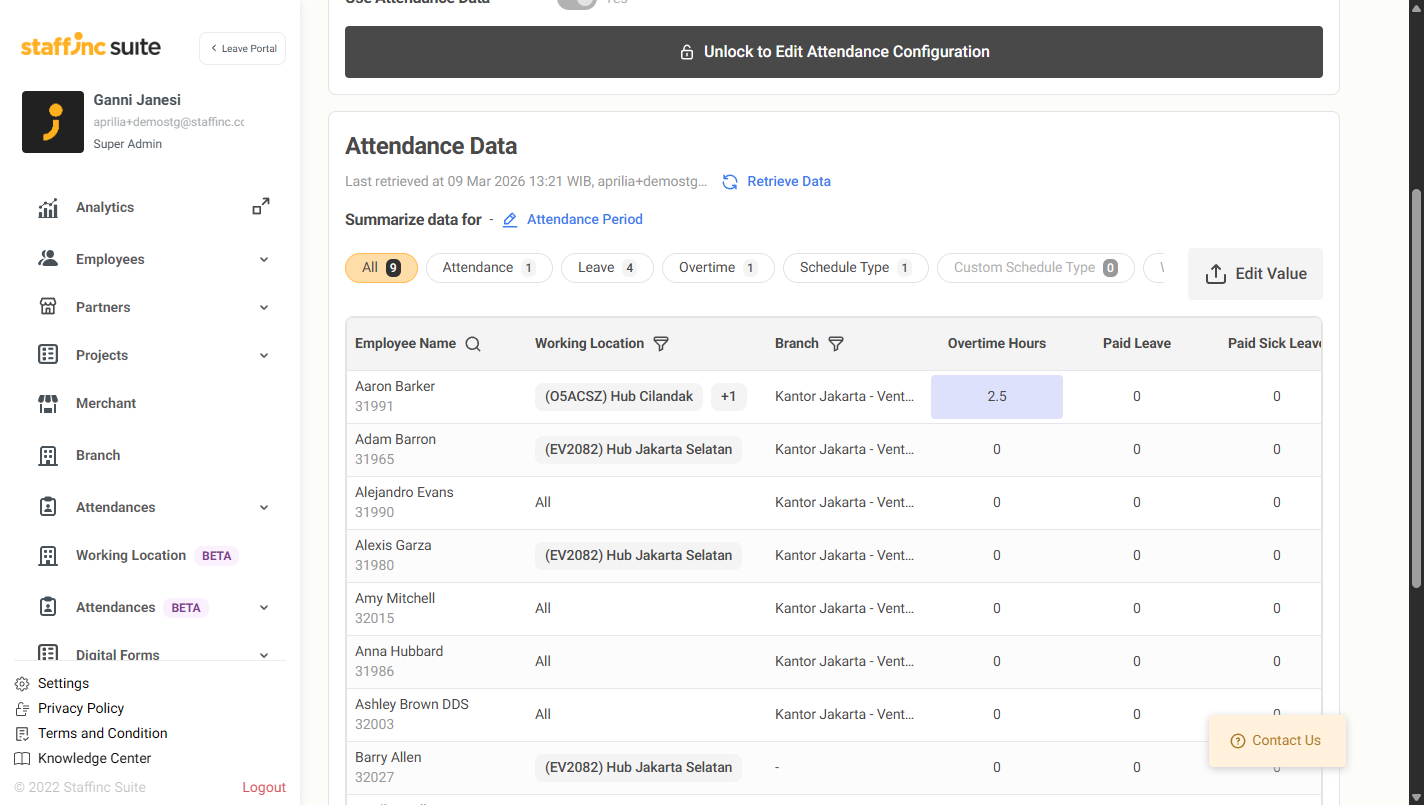Image resolution: width=1424 pixels, height=805 pixels.
Task: Expand the Employees sidebar menu
Action: click(264, 260)
